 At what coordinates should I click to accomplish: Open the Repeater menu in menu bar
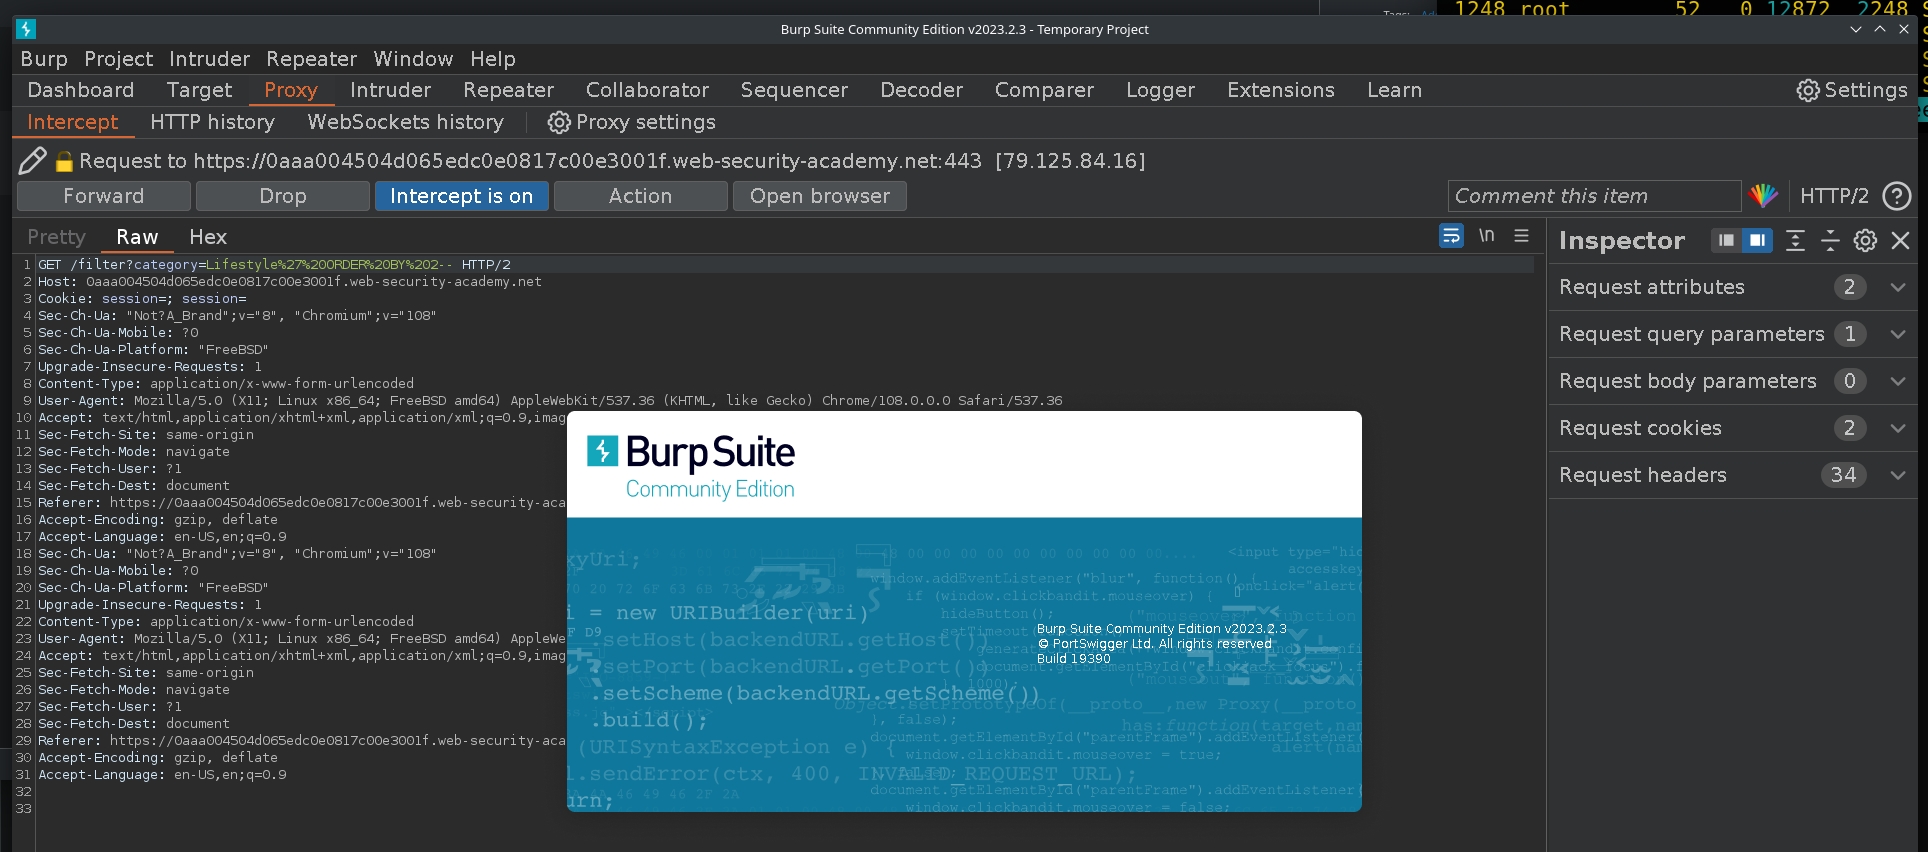311,59
